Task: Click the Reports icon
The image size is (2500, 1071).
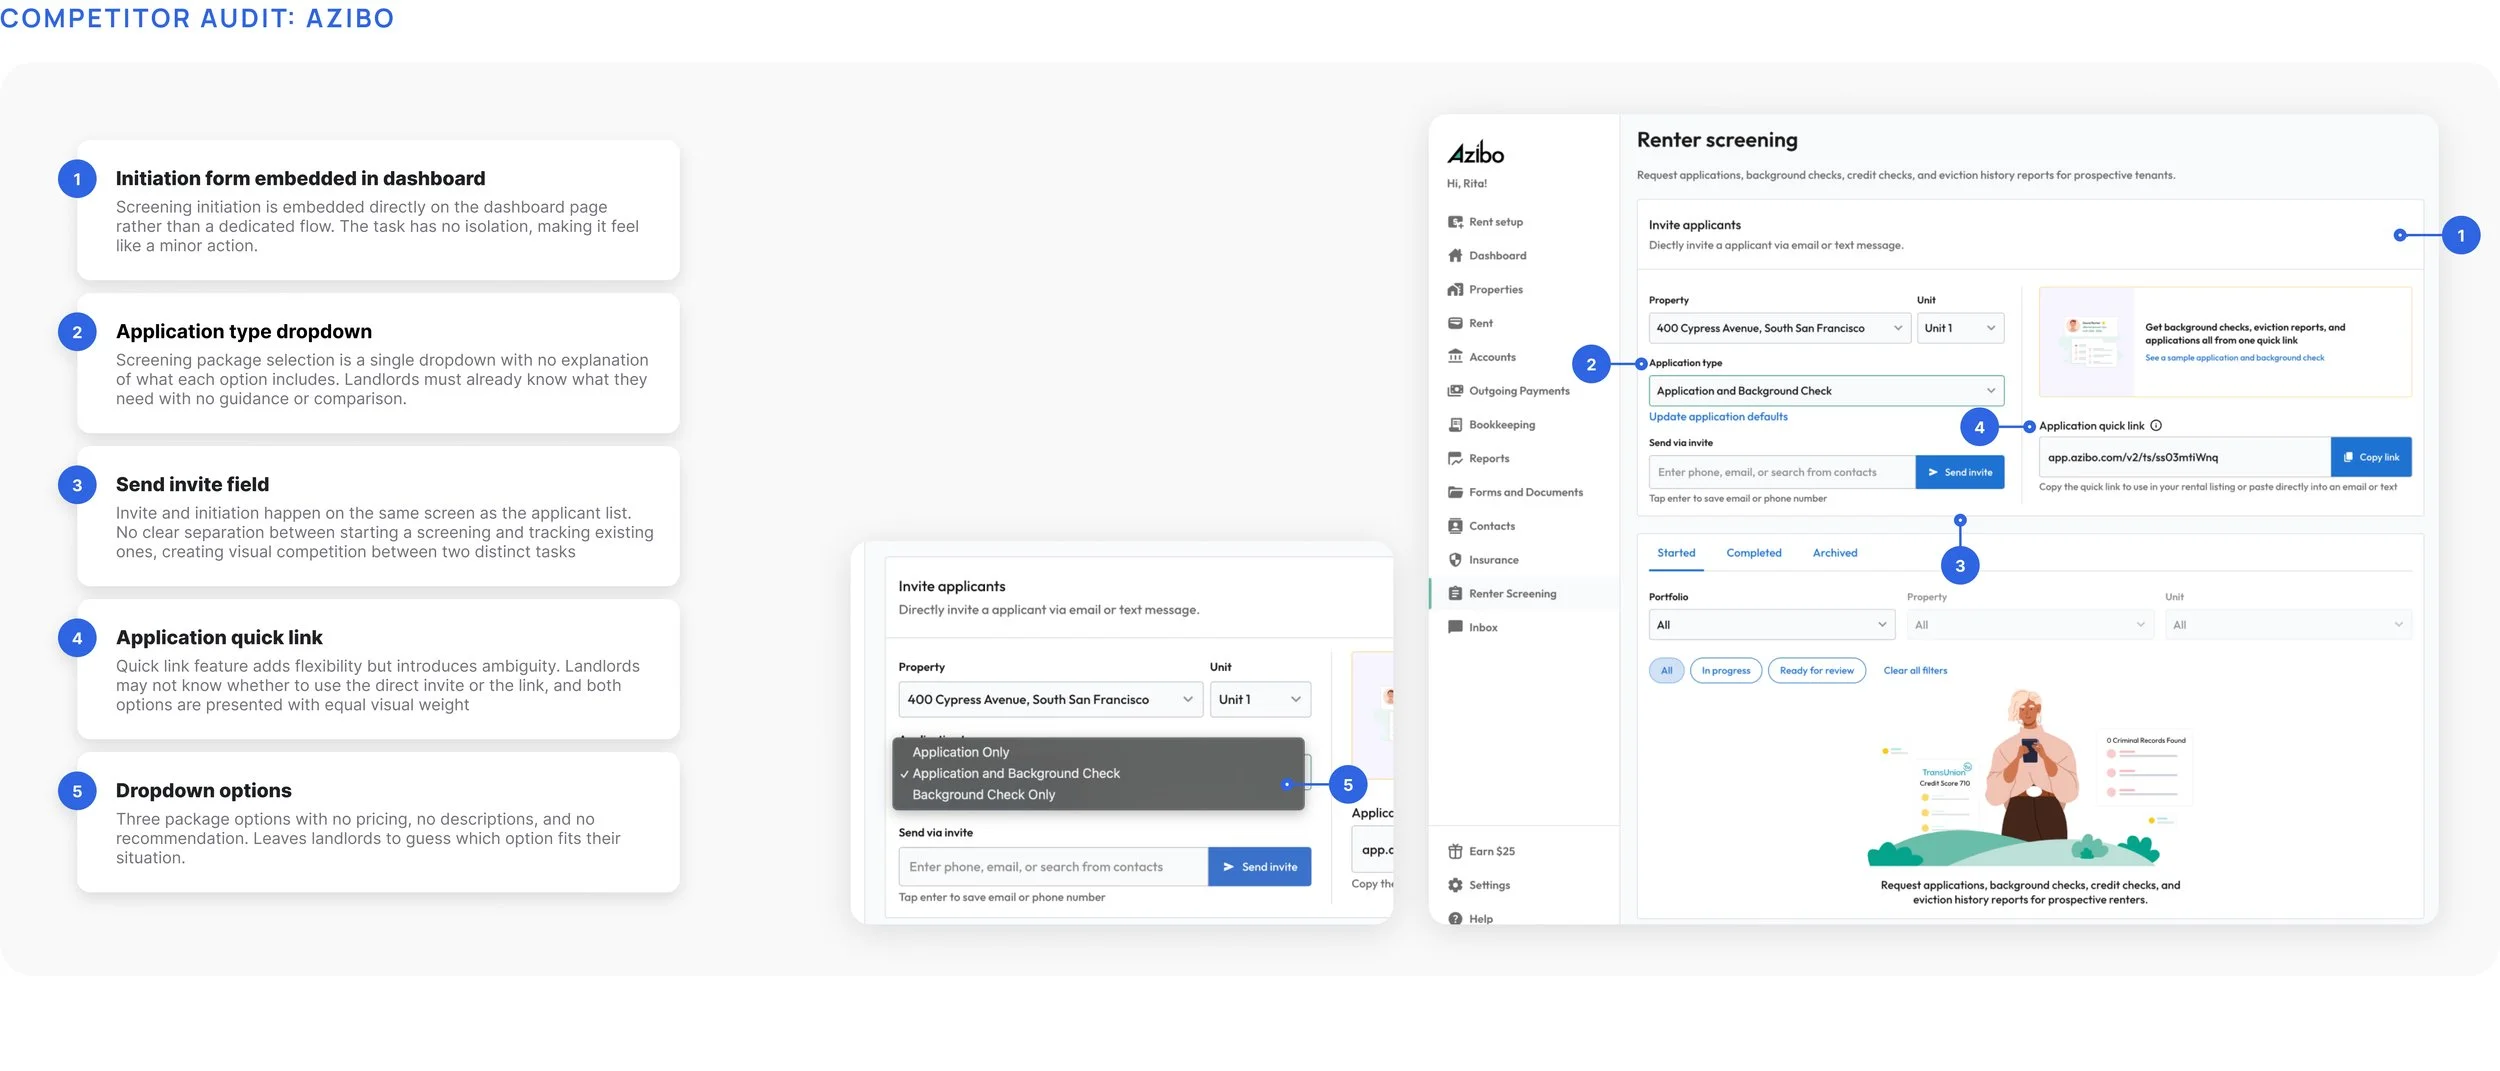Action: point(1455,459)
